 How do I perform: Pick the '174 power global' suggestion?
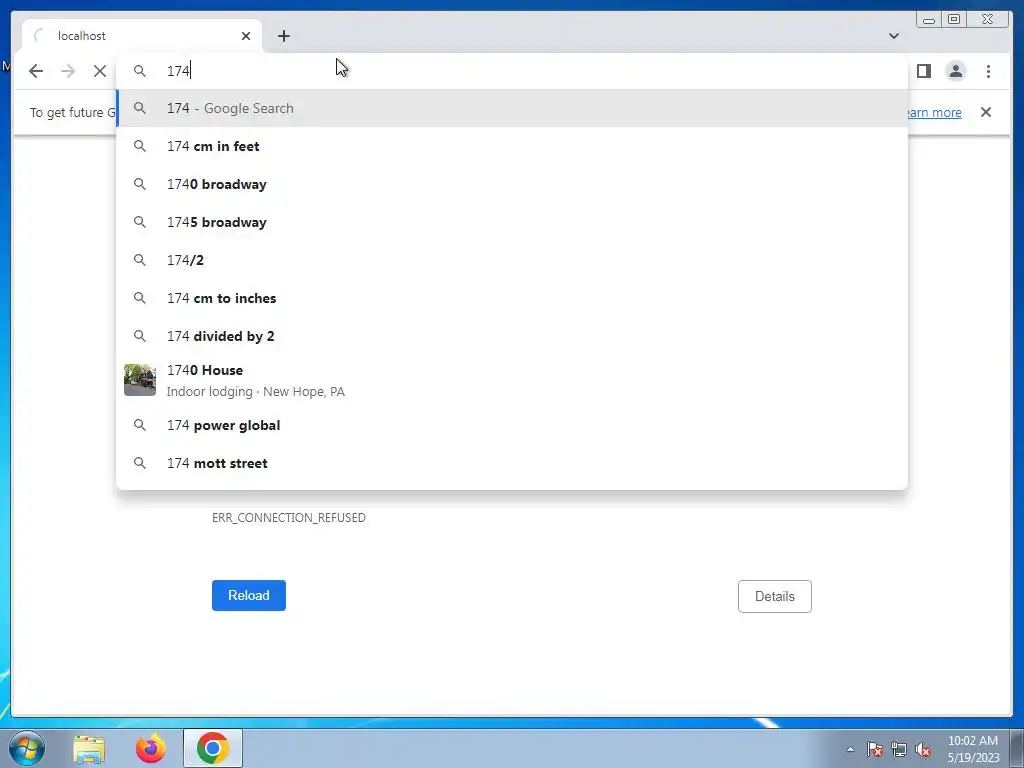tap(512, 425)
